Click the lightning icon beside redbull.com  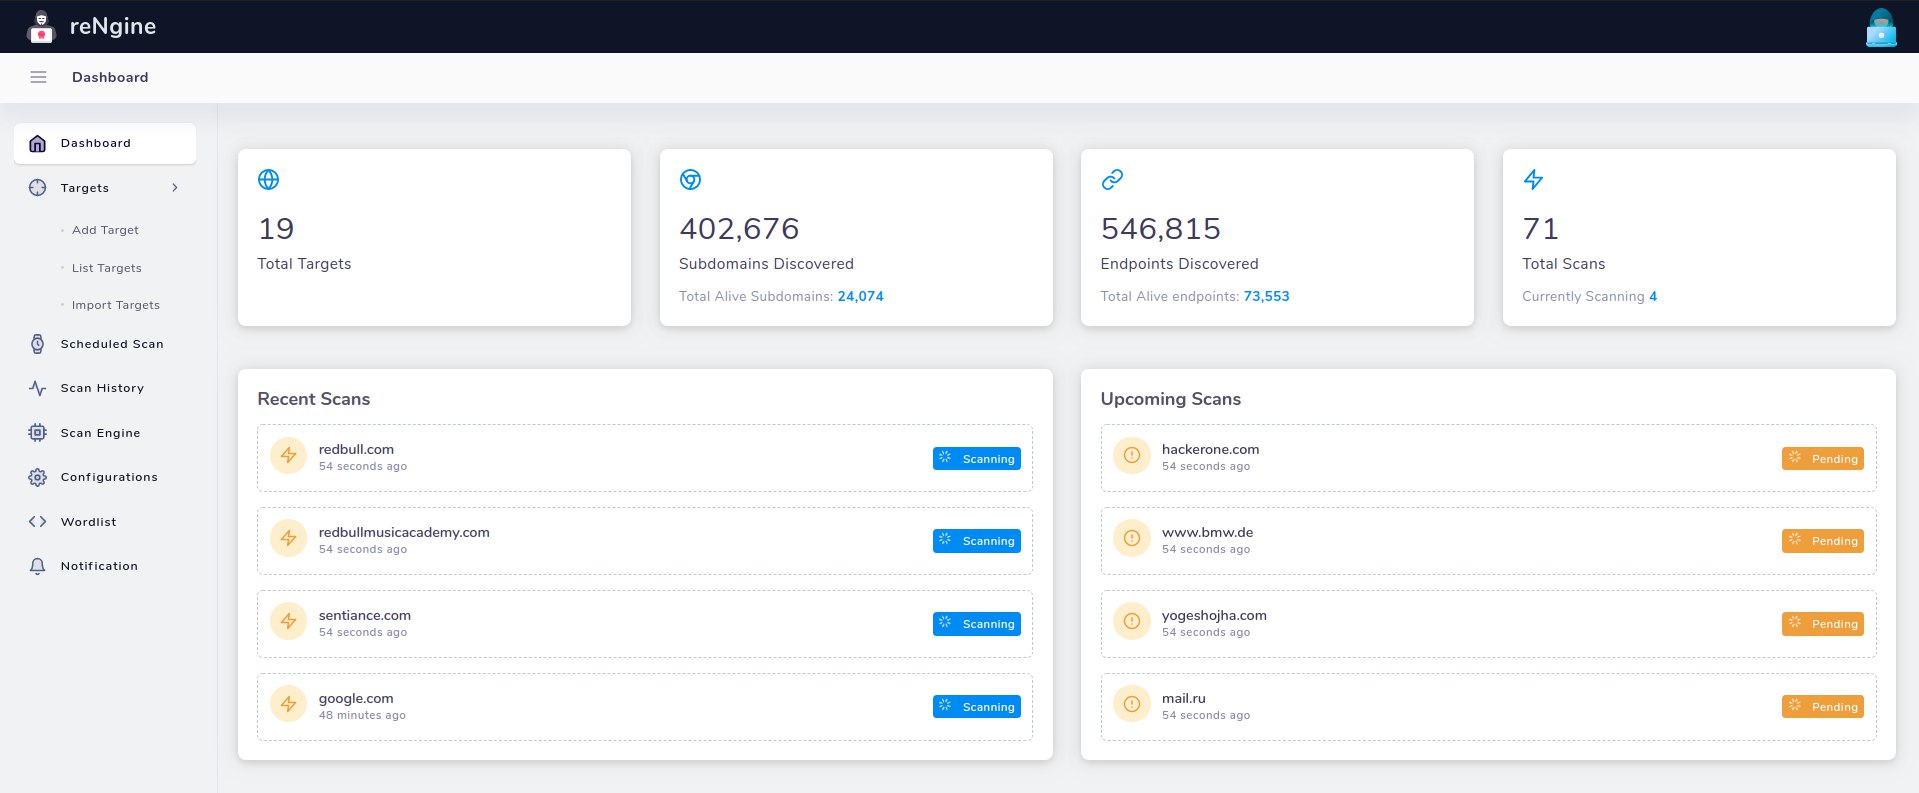288,456
